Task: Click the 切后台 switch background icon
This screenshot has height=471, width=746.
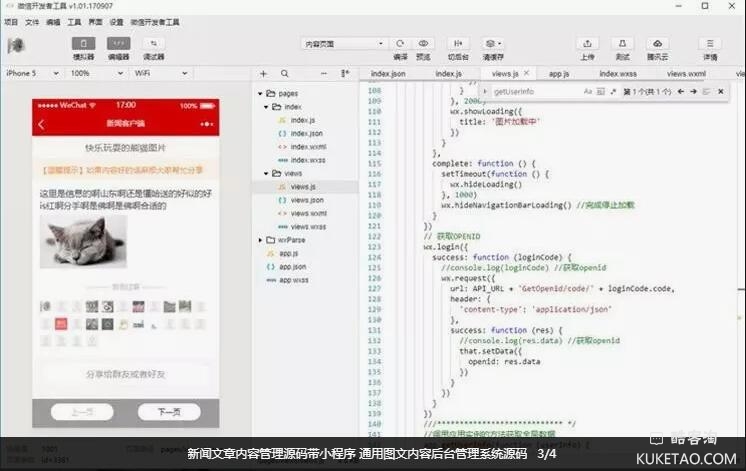Action: (x=458, y=43)
